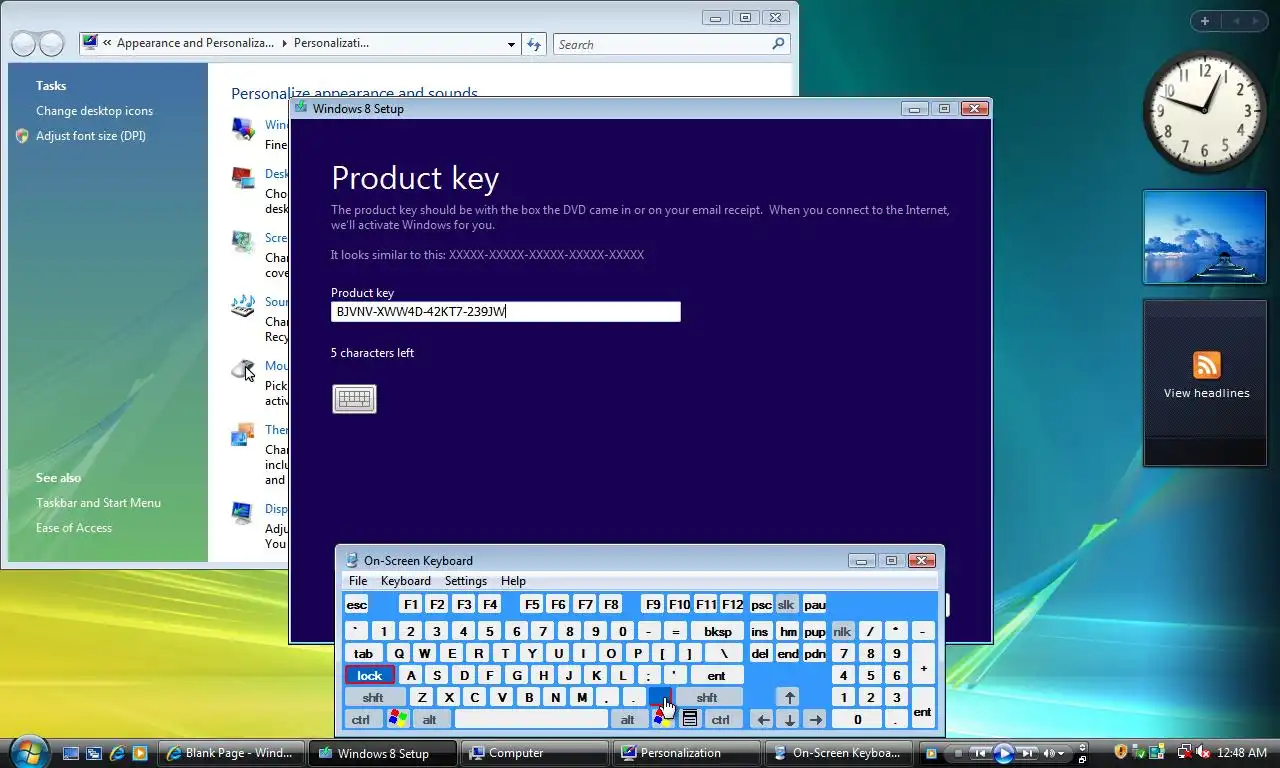Click the security shield icon in the system tray
Viewport: 1280px width, 768px height.
coord(1121,752)
